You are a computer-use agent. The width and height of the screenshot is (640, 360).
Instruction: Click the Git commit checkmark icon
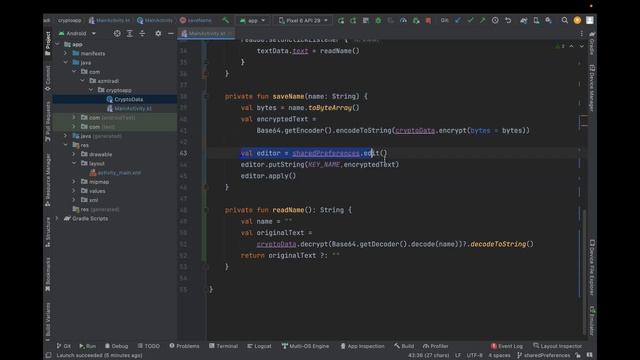pos(471,20)
